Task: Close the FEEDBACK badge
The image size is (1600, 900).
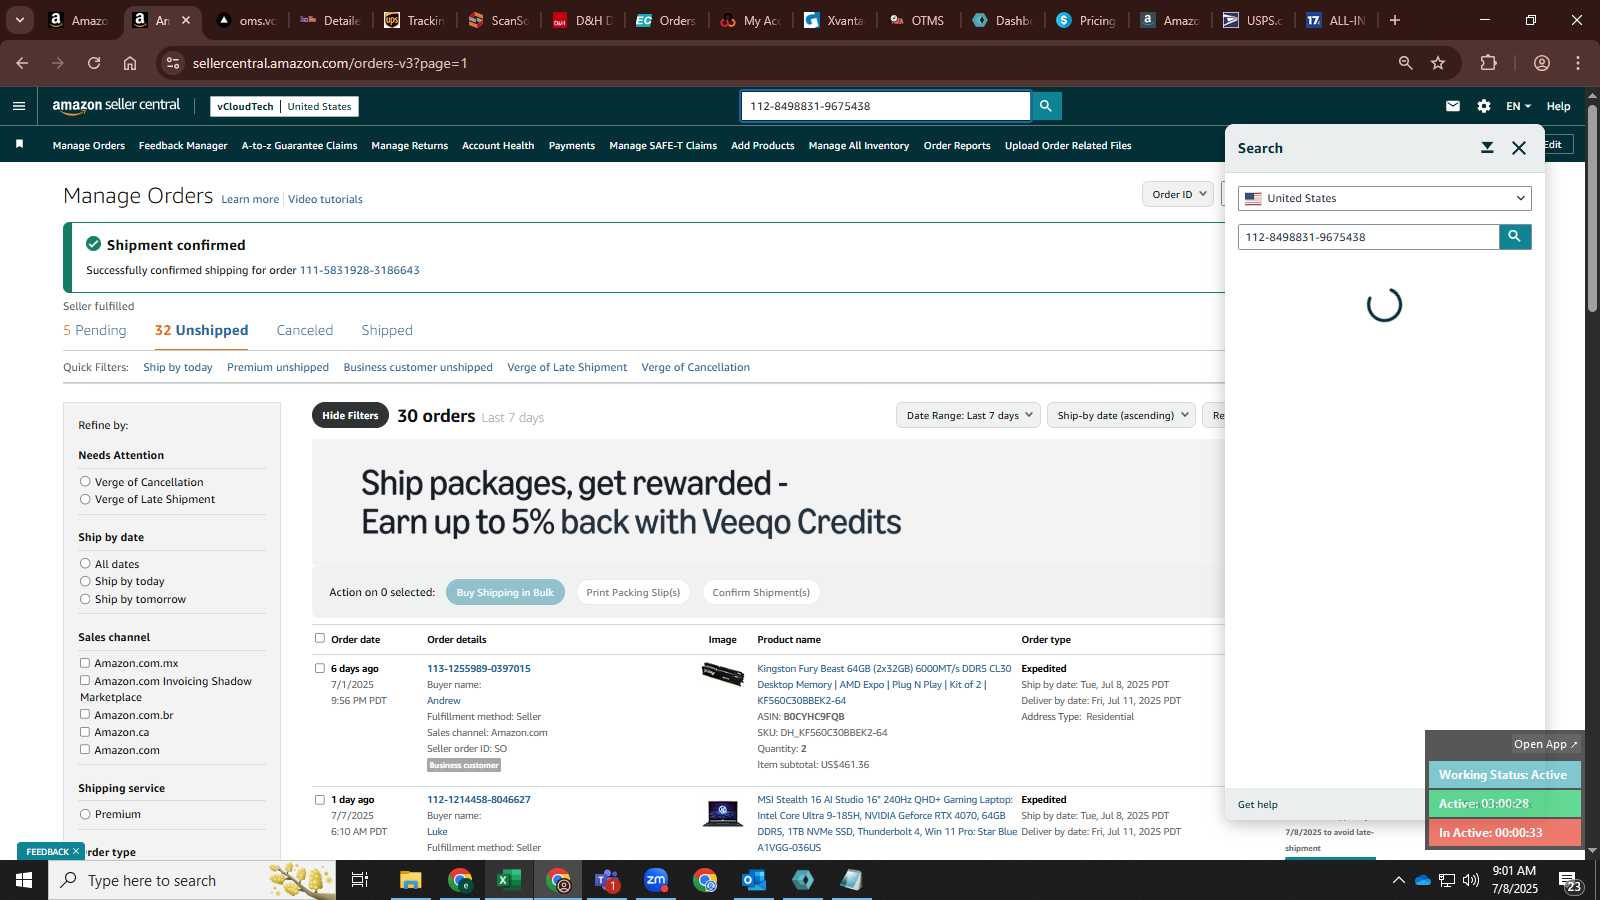Action: coord(75,852)
